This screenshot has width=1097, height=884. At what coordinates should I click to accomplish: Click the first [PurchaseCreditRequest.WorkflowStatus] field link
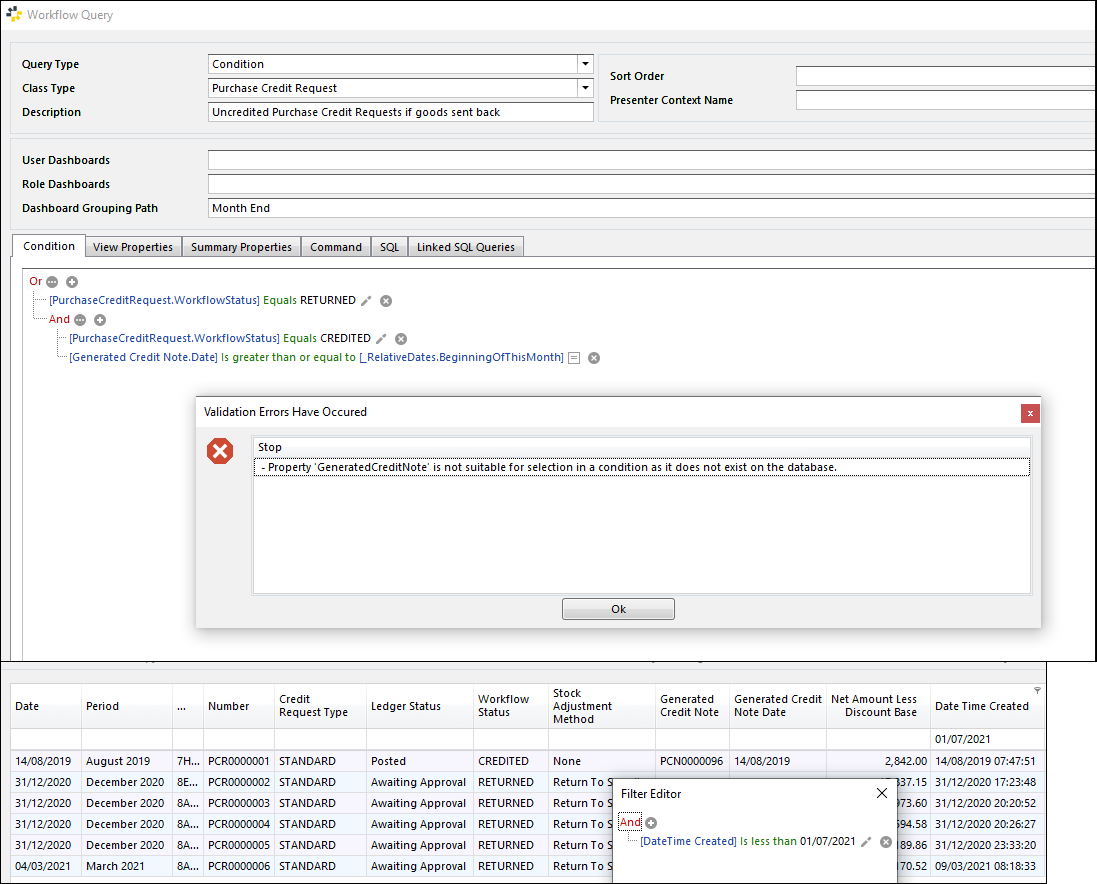(x=155, y=300)
